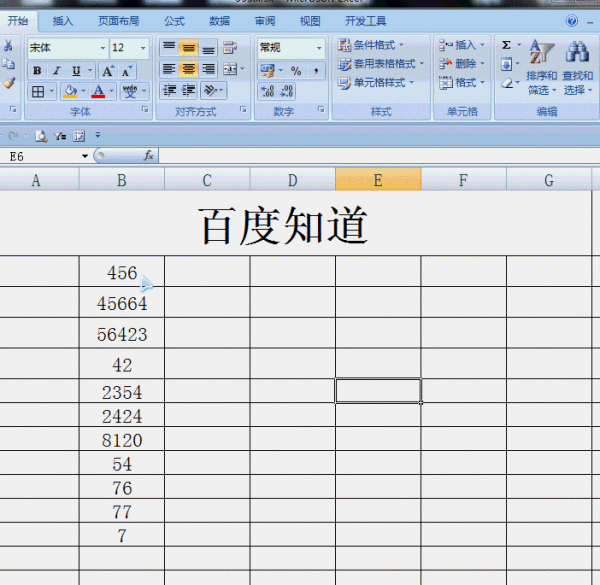The image size is (600, 585).
Task: Click the Insert Function fx button
Action: (148, 155)
